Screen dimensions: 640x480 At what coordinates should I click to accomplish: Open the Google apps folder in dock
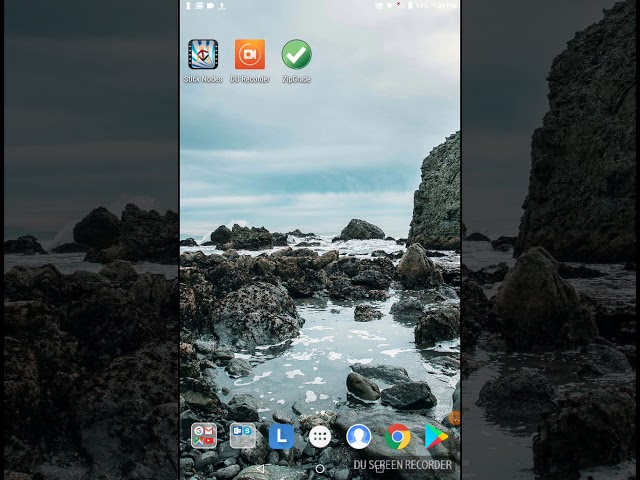pyautogui.click(x=204, y=436)
